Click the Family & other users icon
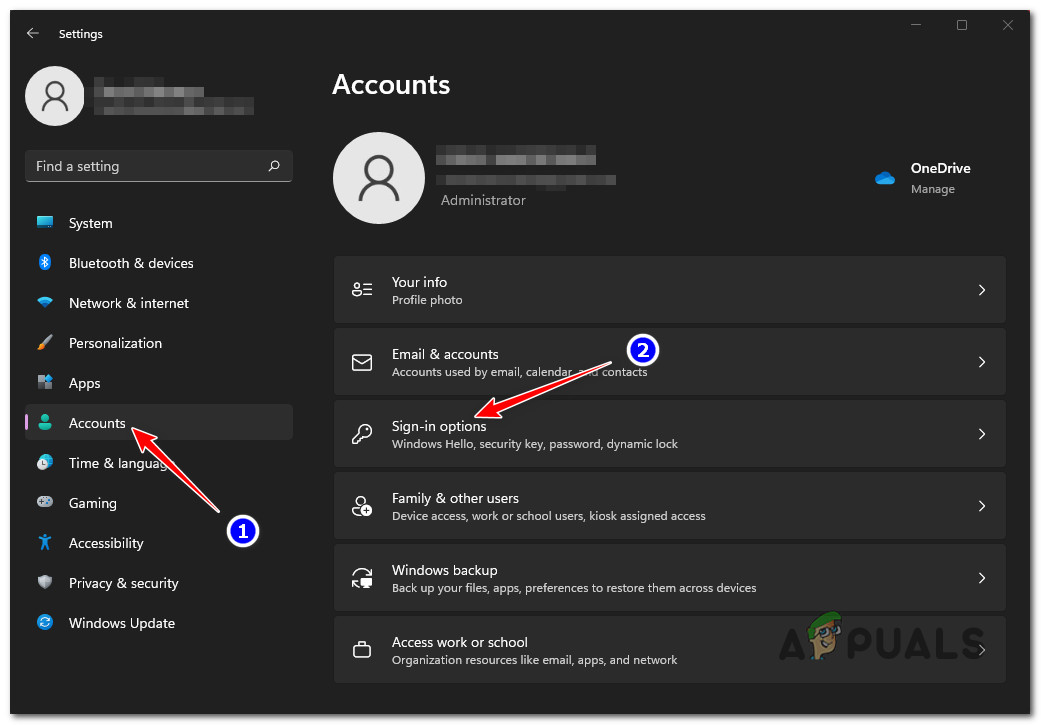Screen dimensions: 1041x725 (x=362, y=506)
